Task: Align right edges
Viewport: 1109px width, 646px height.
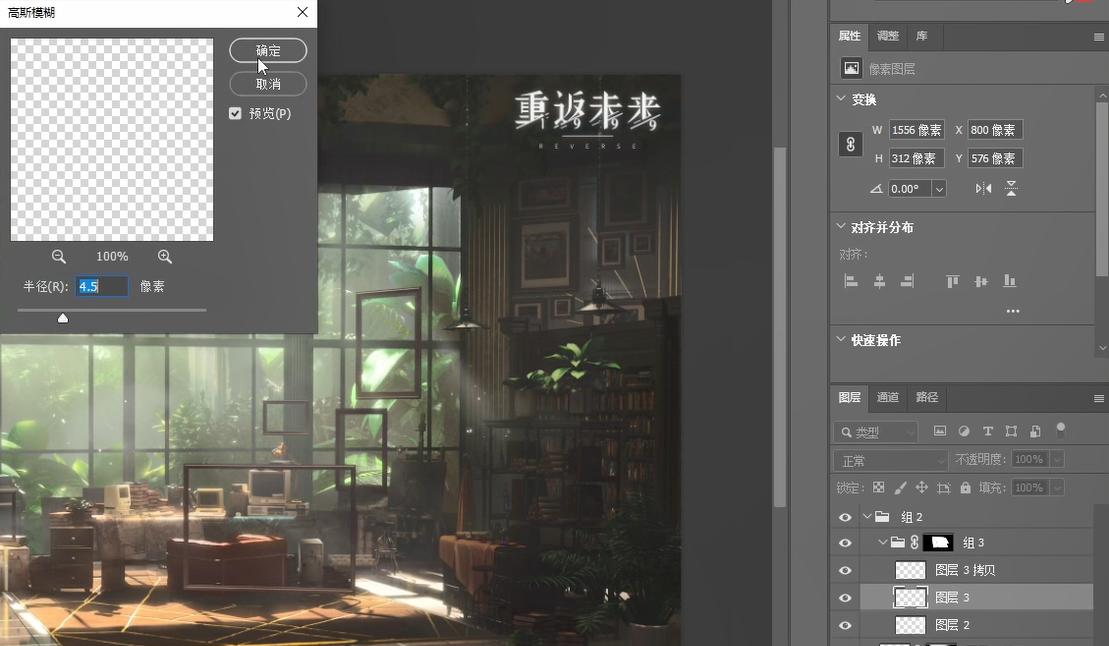Action: pos(907,281)
